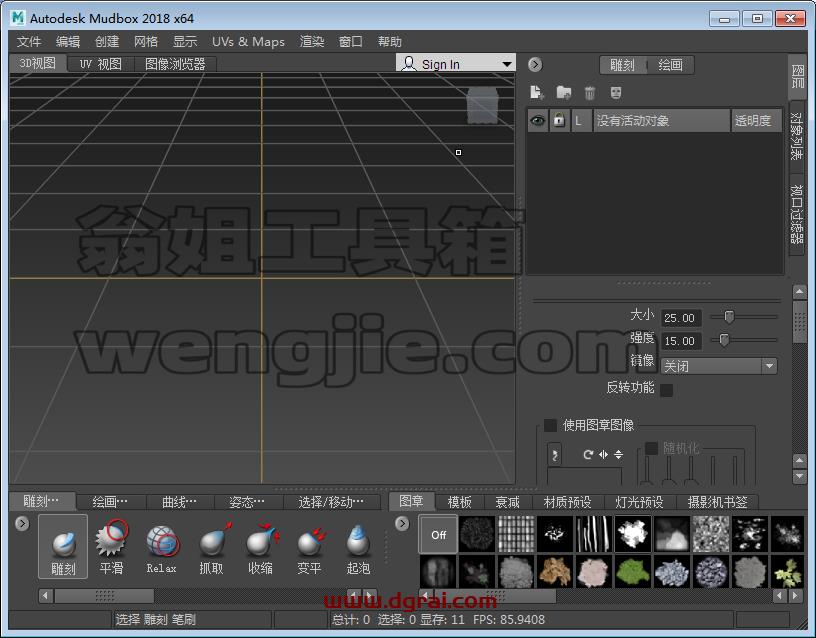Click the lock column header icon

pos(559,120)
